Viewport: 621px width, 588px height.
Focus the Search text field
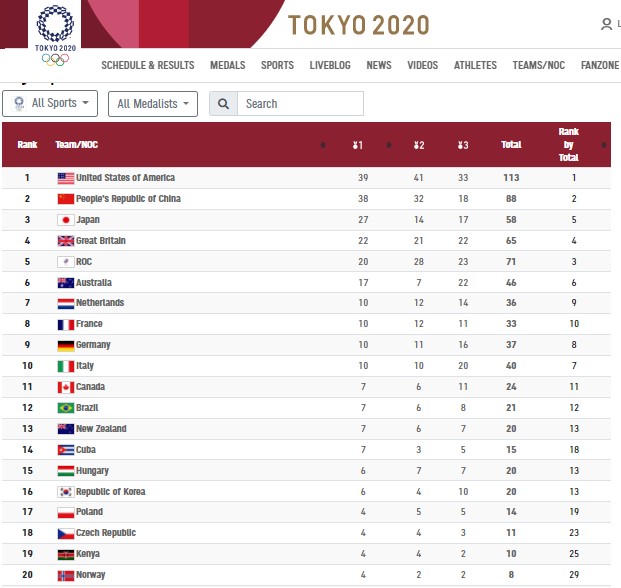point(300,104)
